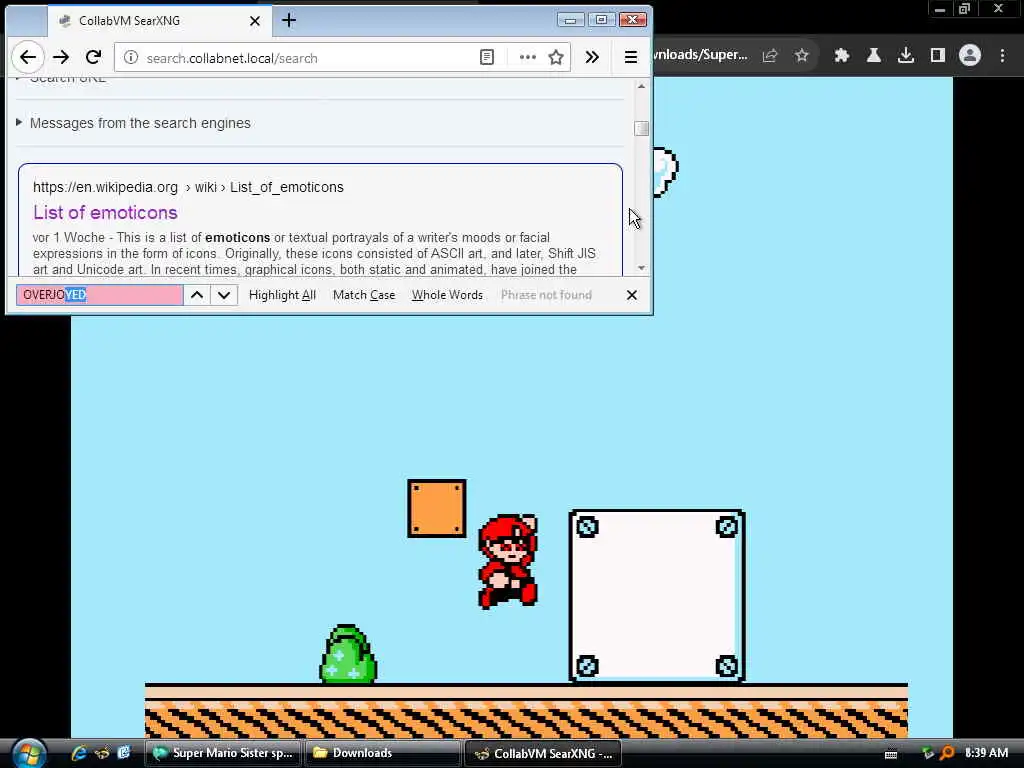Viewport: 1024px width, 768px height.
Task: Show more Firefox toolbar tools
Action: 592,57
